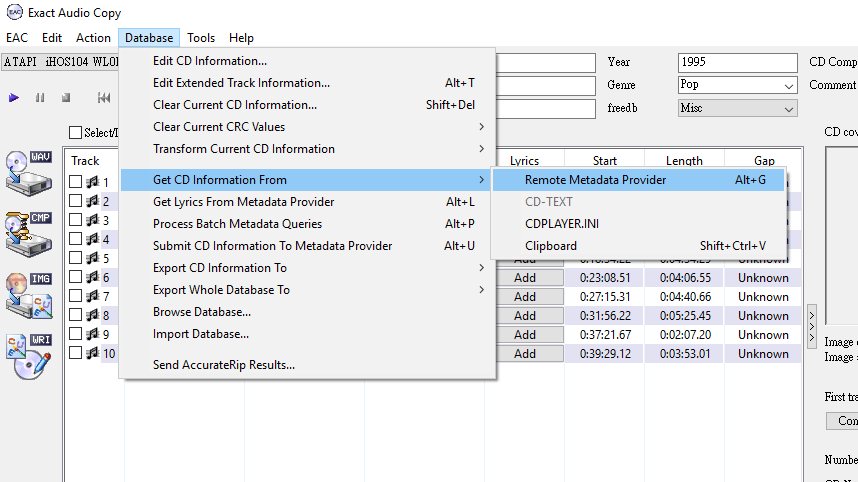
Task: Check the track 4 checkbox
Action: pyautogui.click(x=76, y=239)
